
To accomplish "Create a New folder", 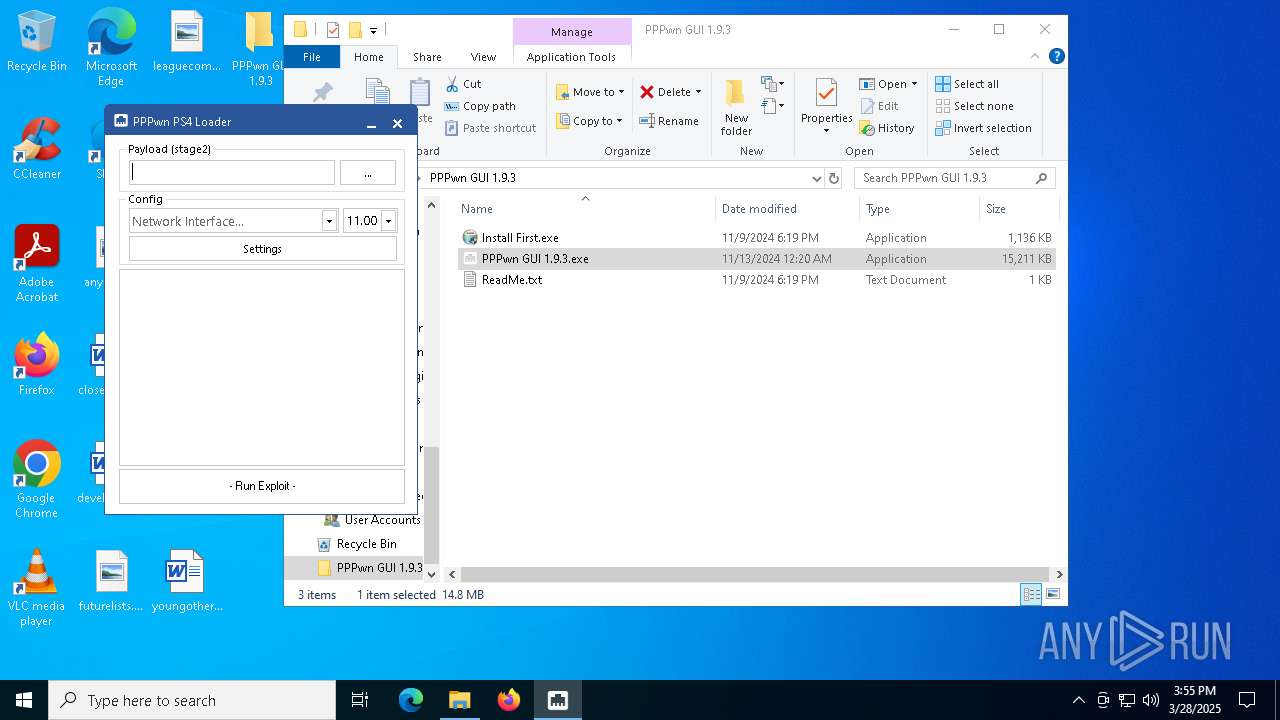I will [736, 108].
